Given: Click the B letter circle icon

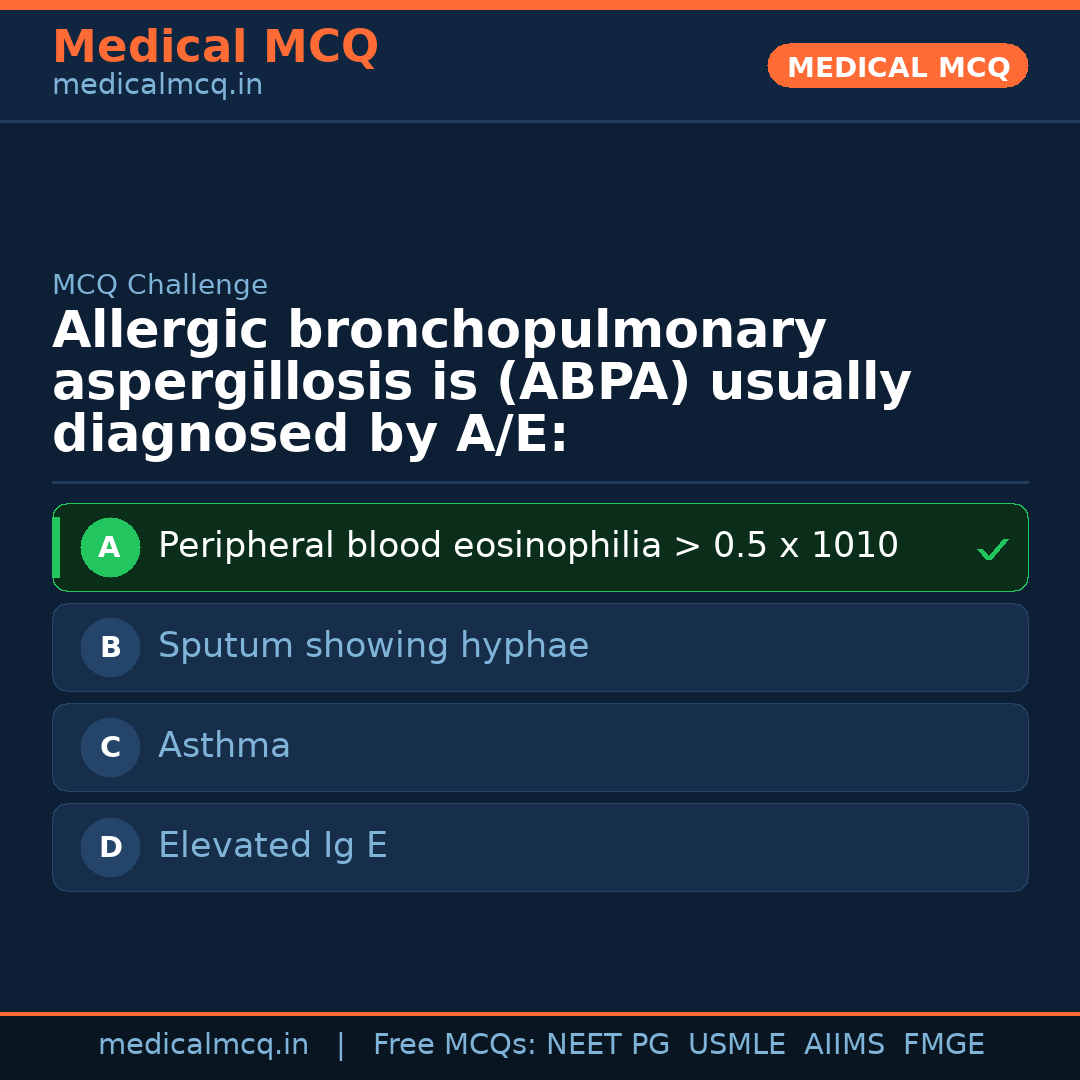Looking at the screenshot, I should 110,647.
